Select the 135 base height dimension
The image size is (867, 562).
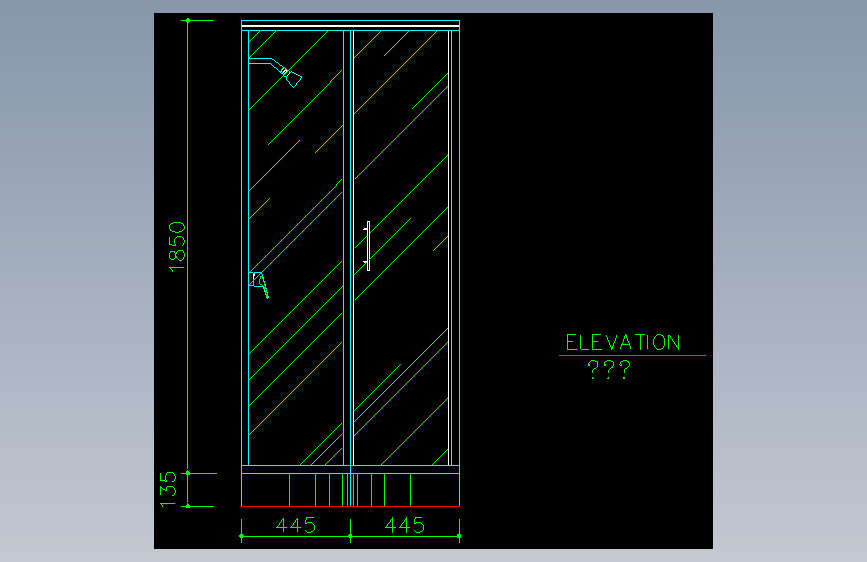coord(168,489)
